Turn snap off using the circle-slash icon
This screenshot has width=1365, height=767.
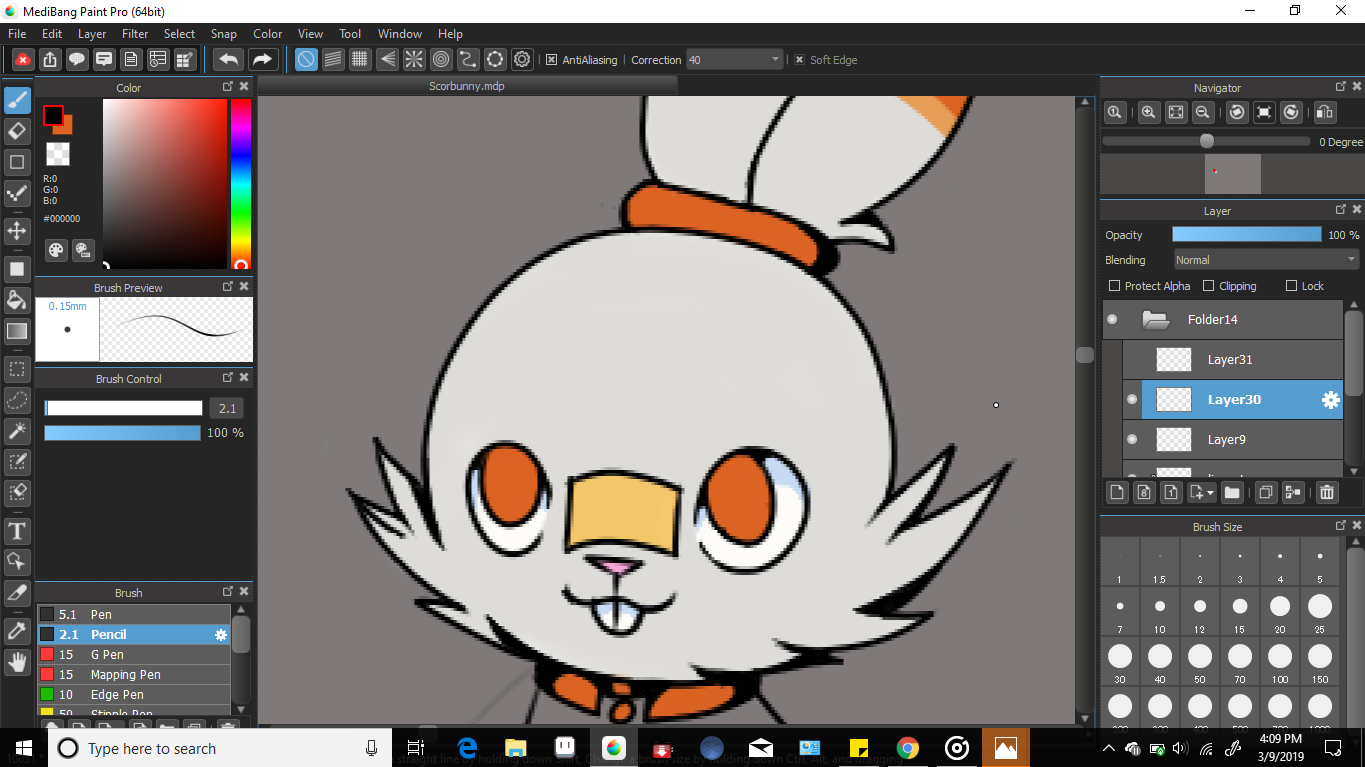[306, 60]
